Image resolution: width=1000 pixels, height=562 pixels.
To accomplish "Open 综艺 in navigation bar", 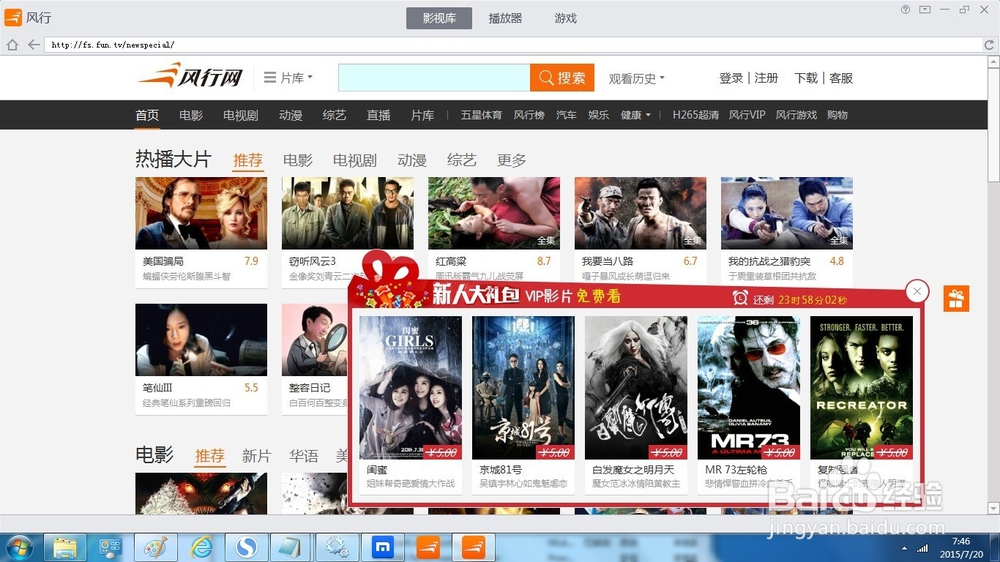I will pos(334,115).
